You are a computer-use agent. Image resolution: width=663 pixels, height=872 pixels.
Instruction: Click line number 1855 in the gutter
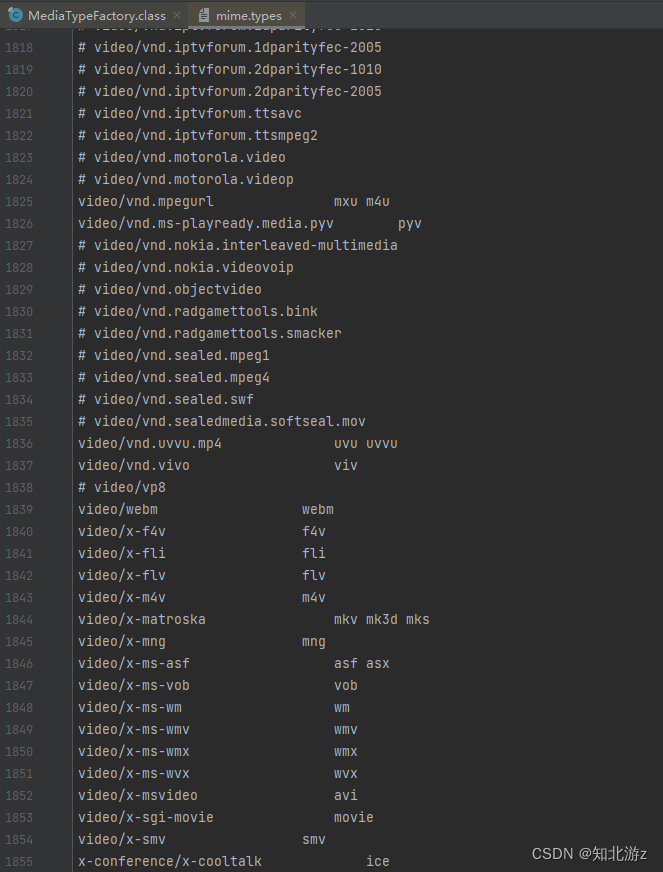click(x=19, y=861)
